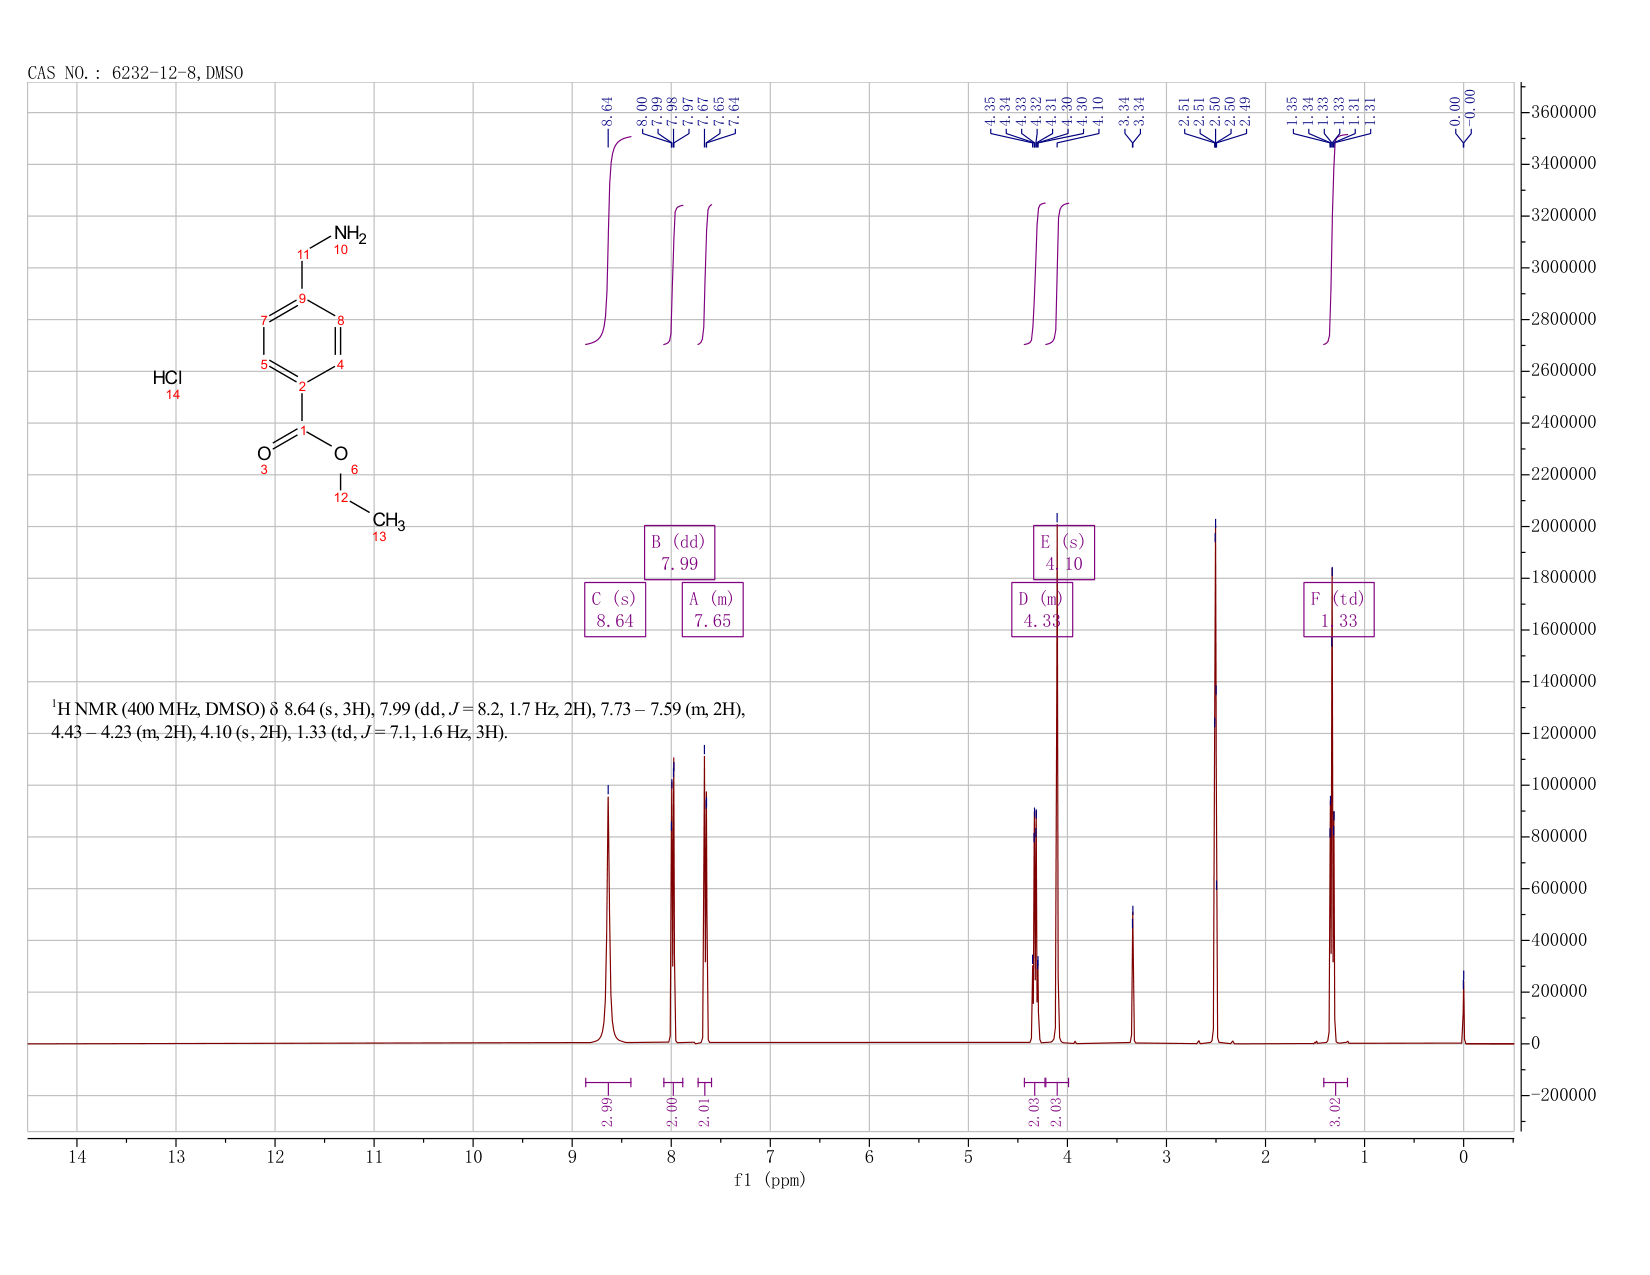Click the ester O atom numbered 6

coord(340,454)
